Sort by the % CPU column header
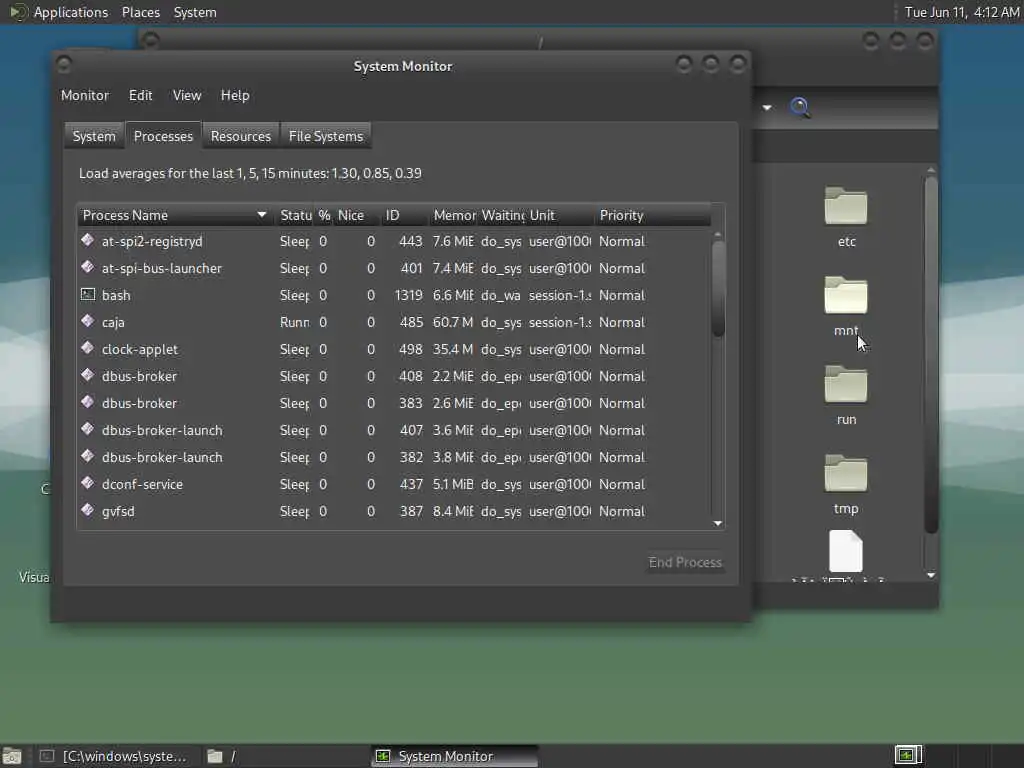 pyautogui.click(x=324, y=215)
